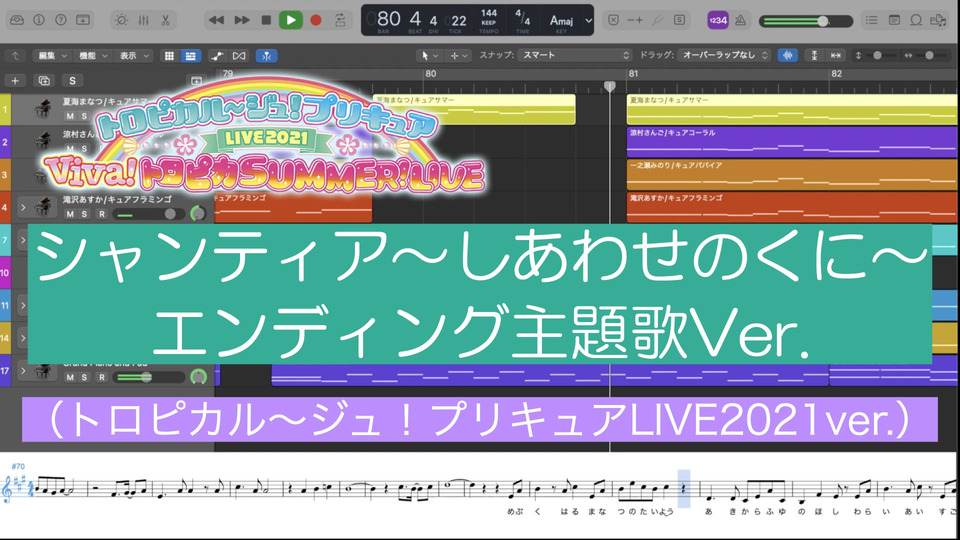Open the pointer left-click tool menu
The image size is (960, 540).
pyautogui.click(x=429, y=56)
